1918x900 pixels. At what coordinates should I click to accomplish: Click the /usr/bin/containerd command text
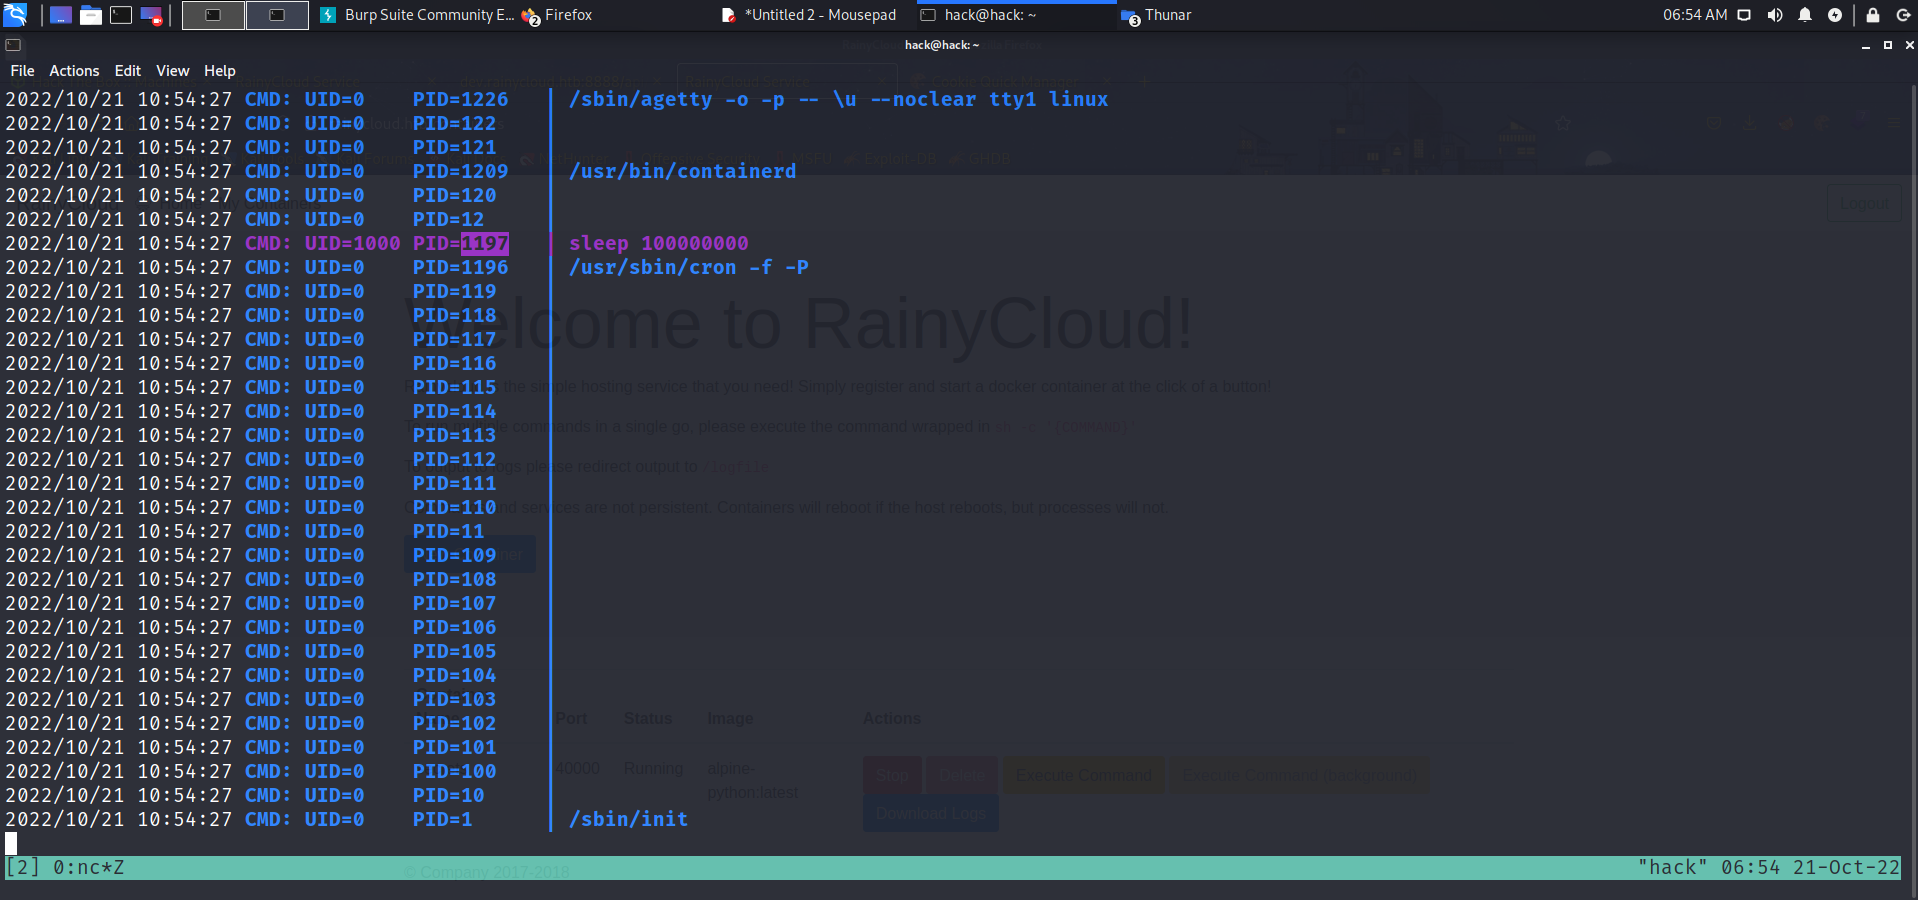click(682, 171)
